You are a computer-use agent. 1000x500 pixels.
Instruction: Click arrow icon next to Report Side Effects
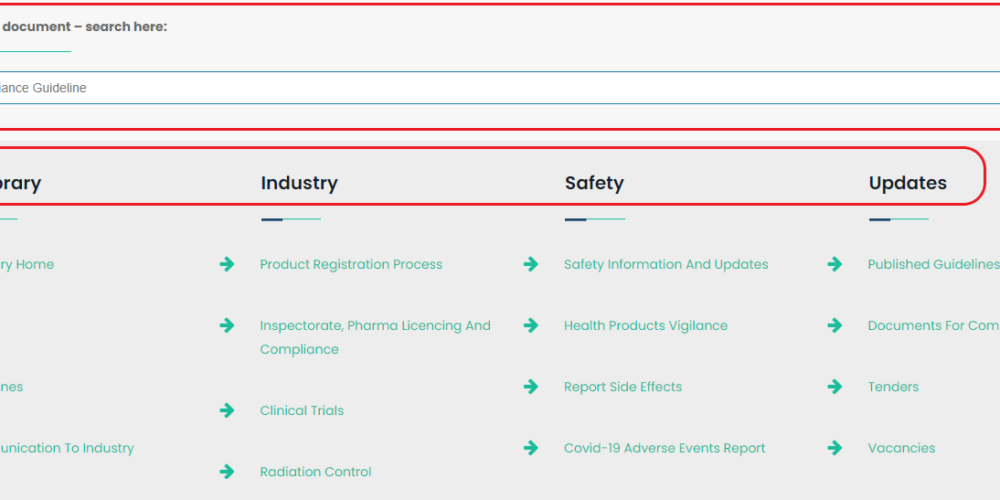point(531,386)
